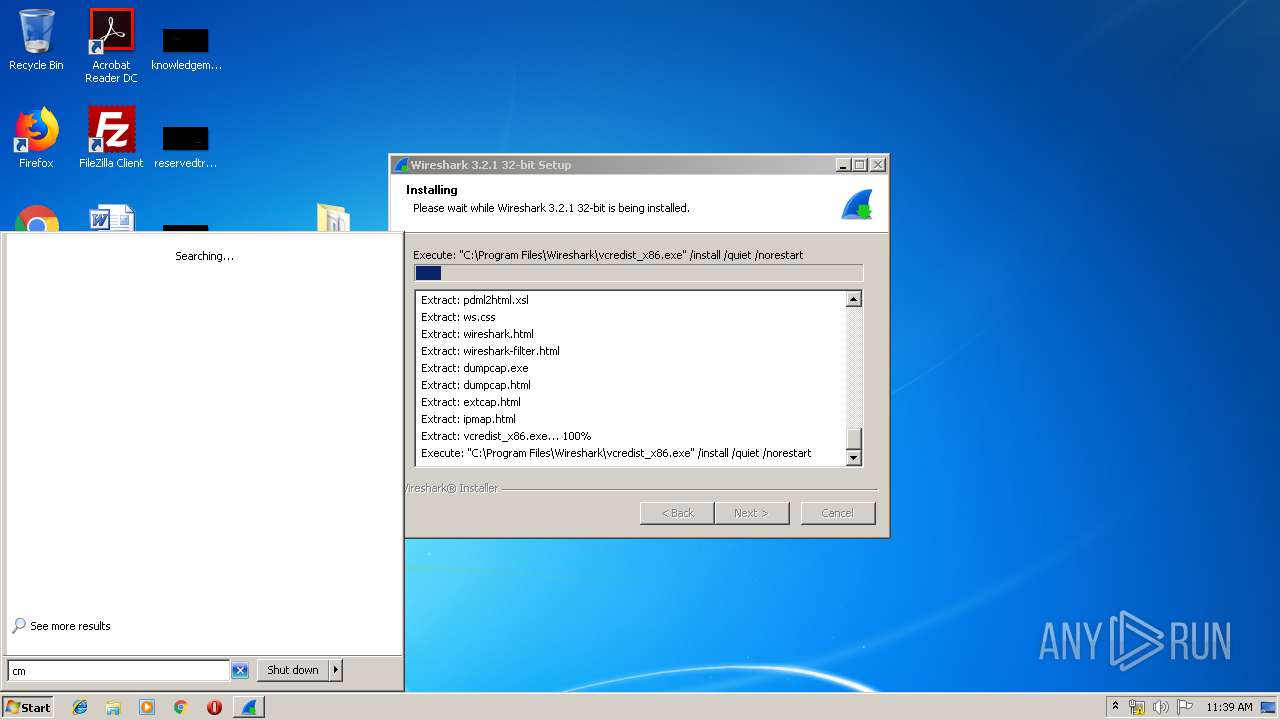Click the Wireshark 3.2.1 32-bit Setup title bar
This screenshot has height=720, width=1280.
pyautogui.click(x=638, y=165)
